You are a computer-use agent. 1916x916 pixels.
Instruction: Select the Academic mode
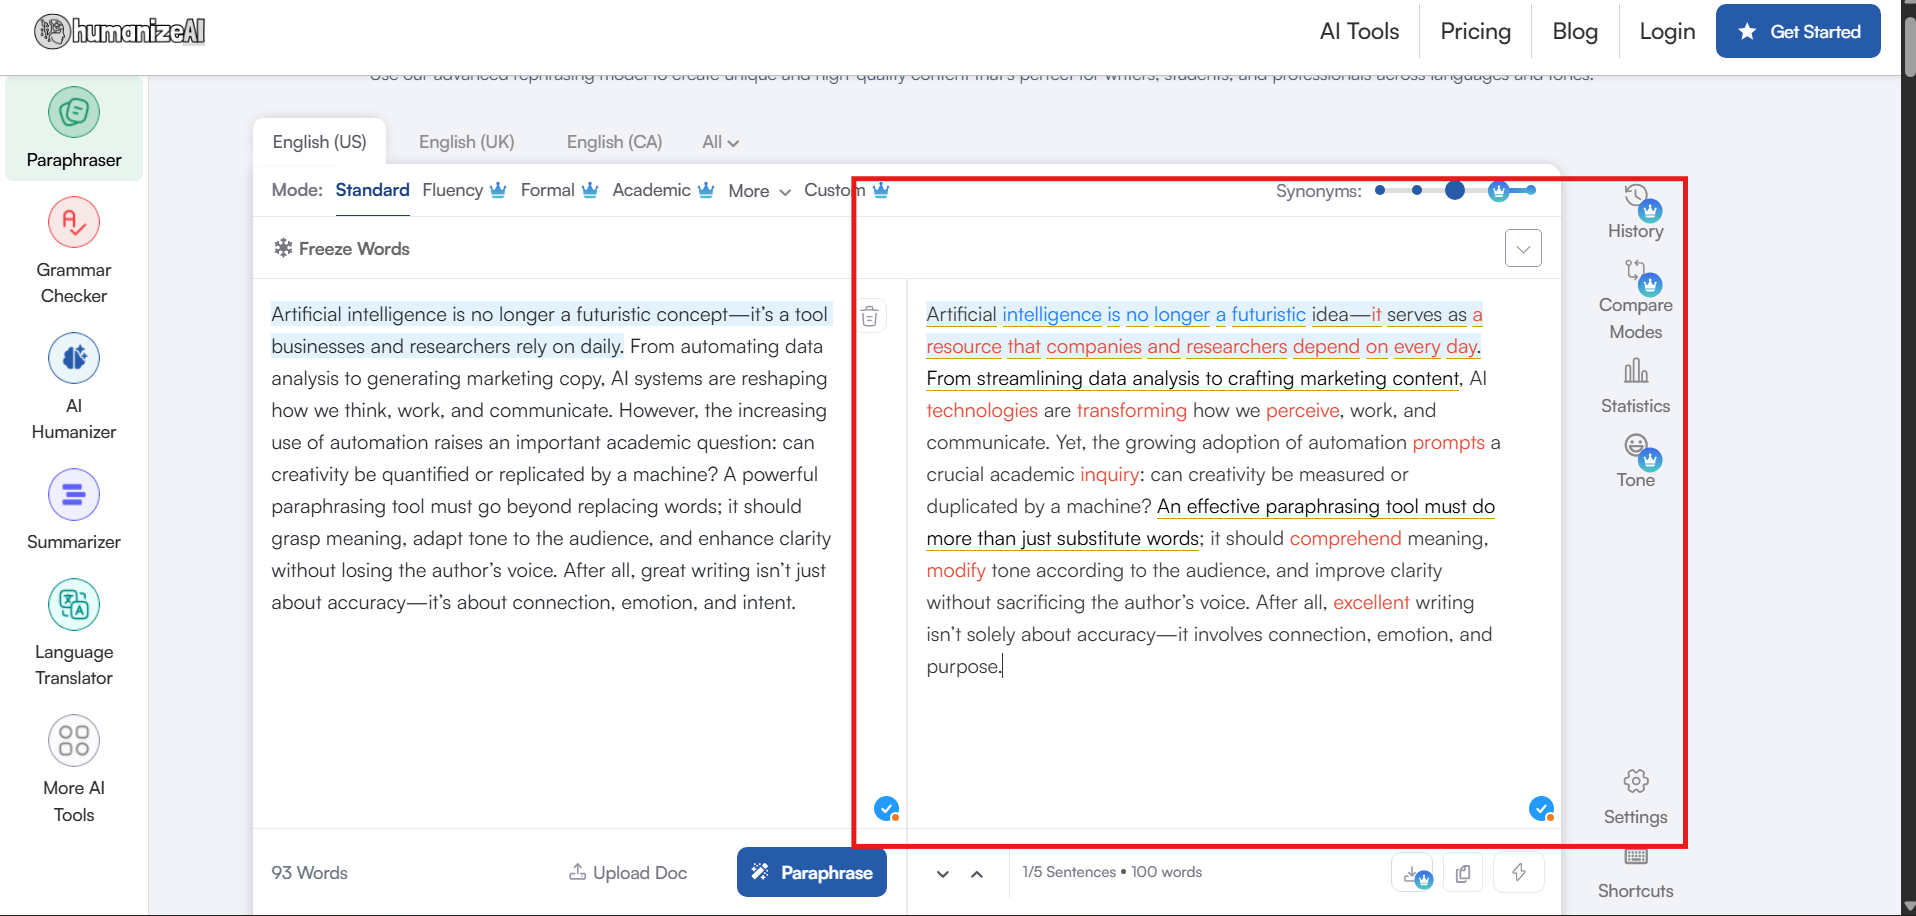[x=662, y=190]
